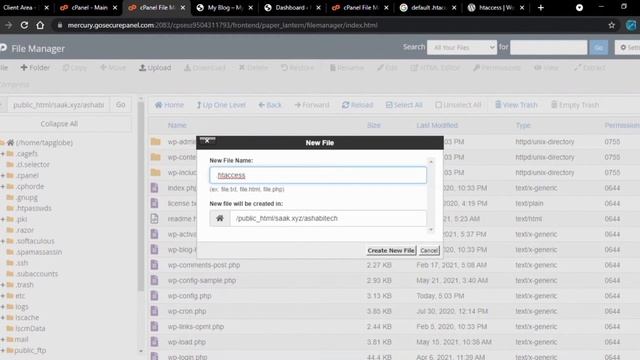Expand the lscache folder
This screenshot has height=360, width=640.
2,318
